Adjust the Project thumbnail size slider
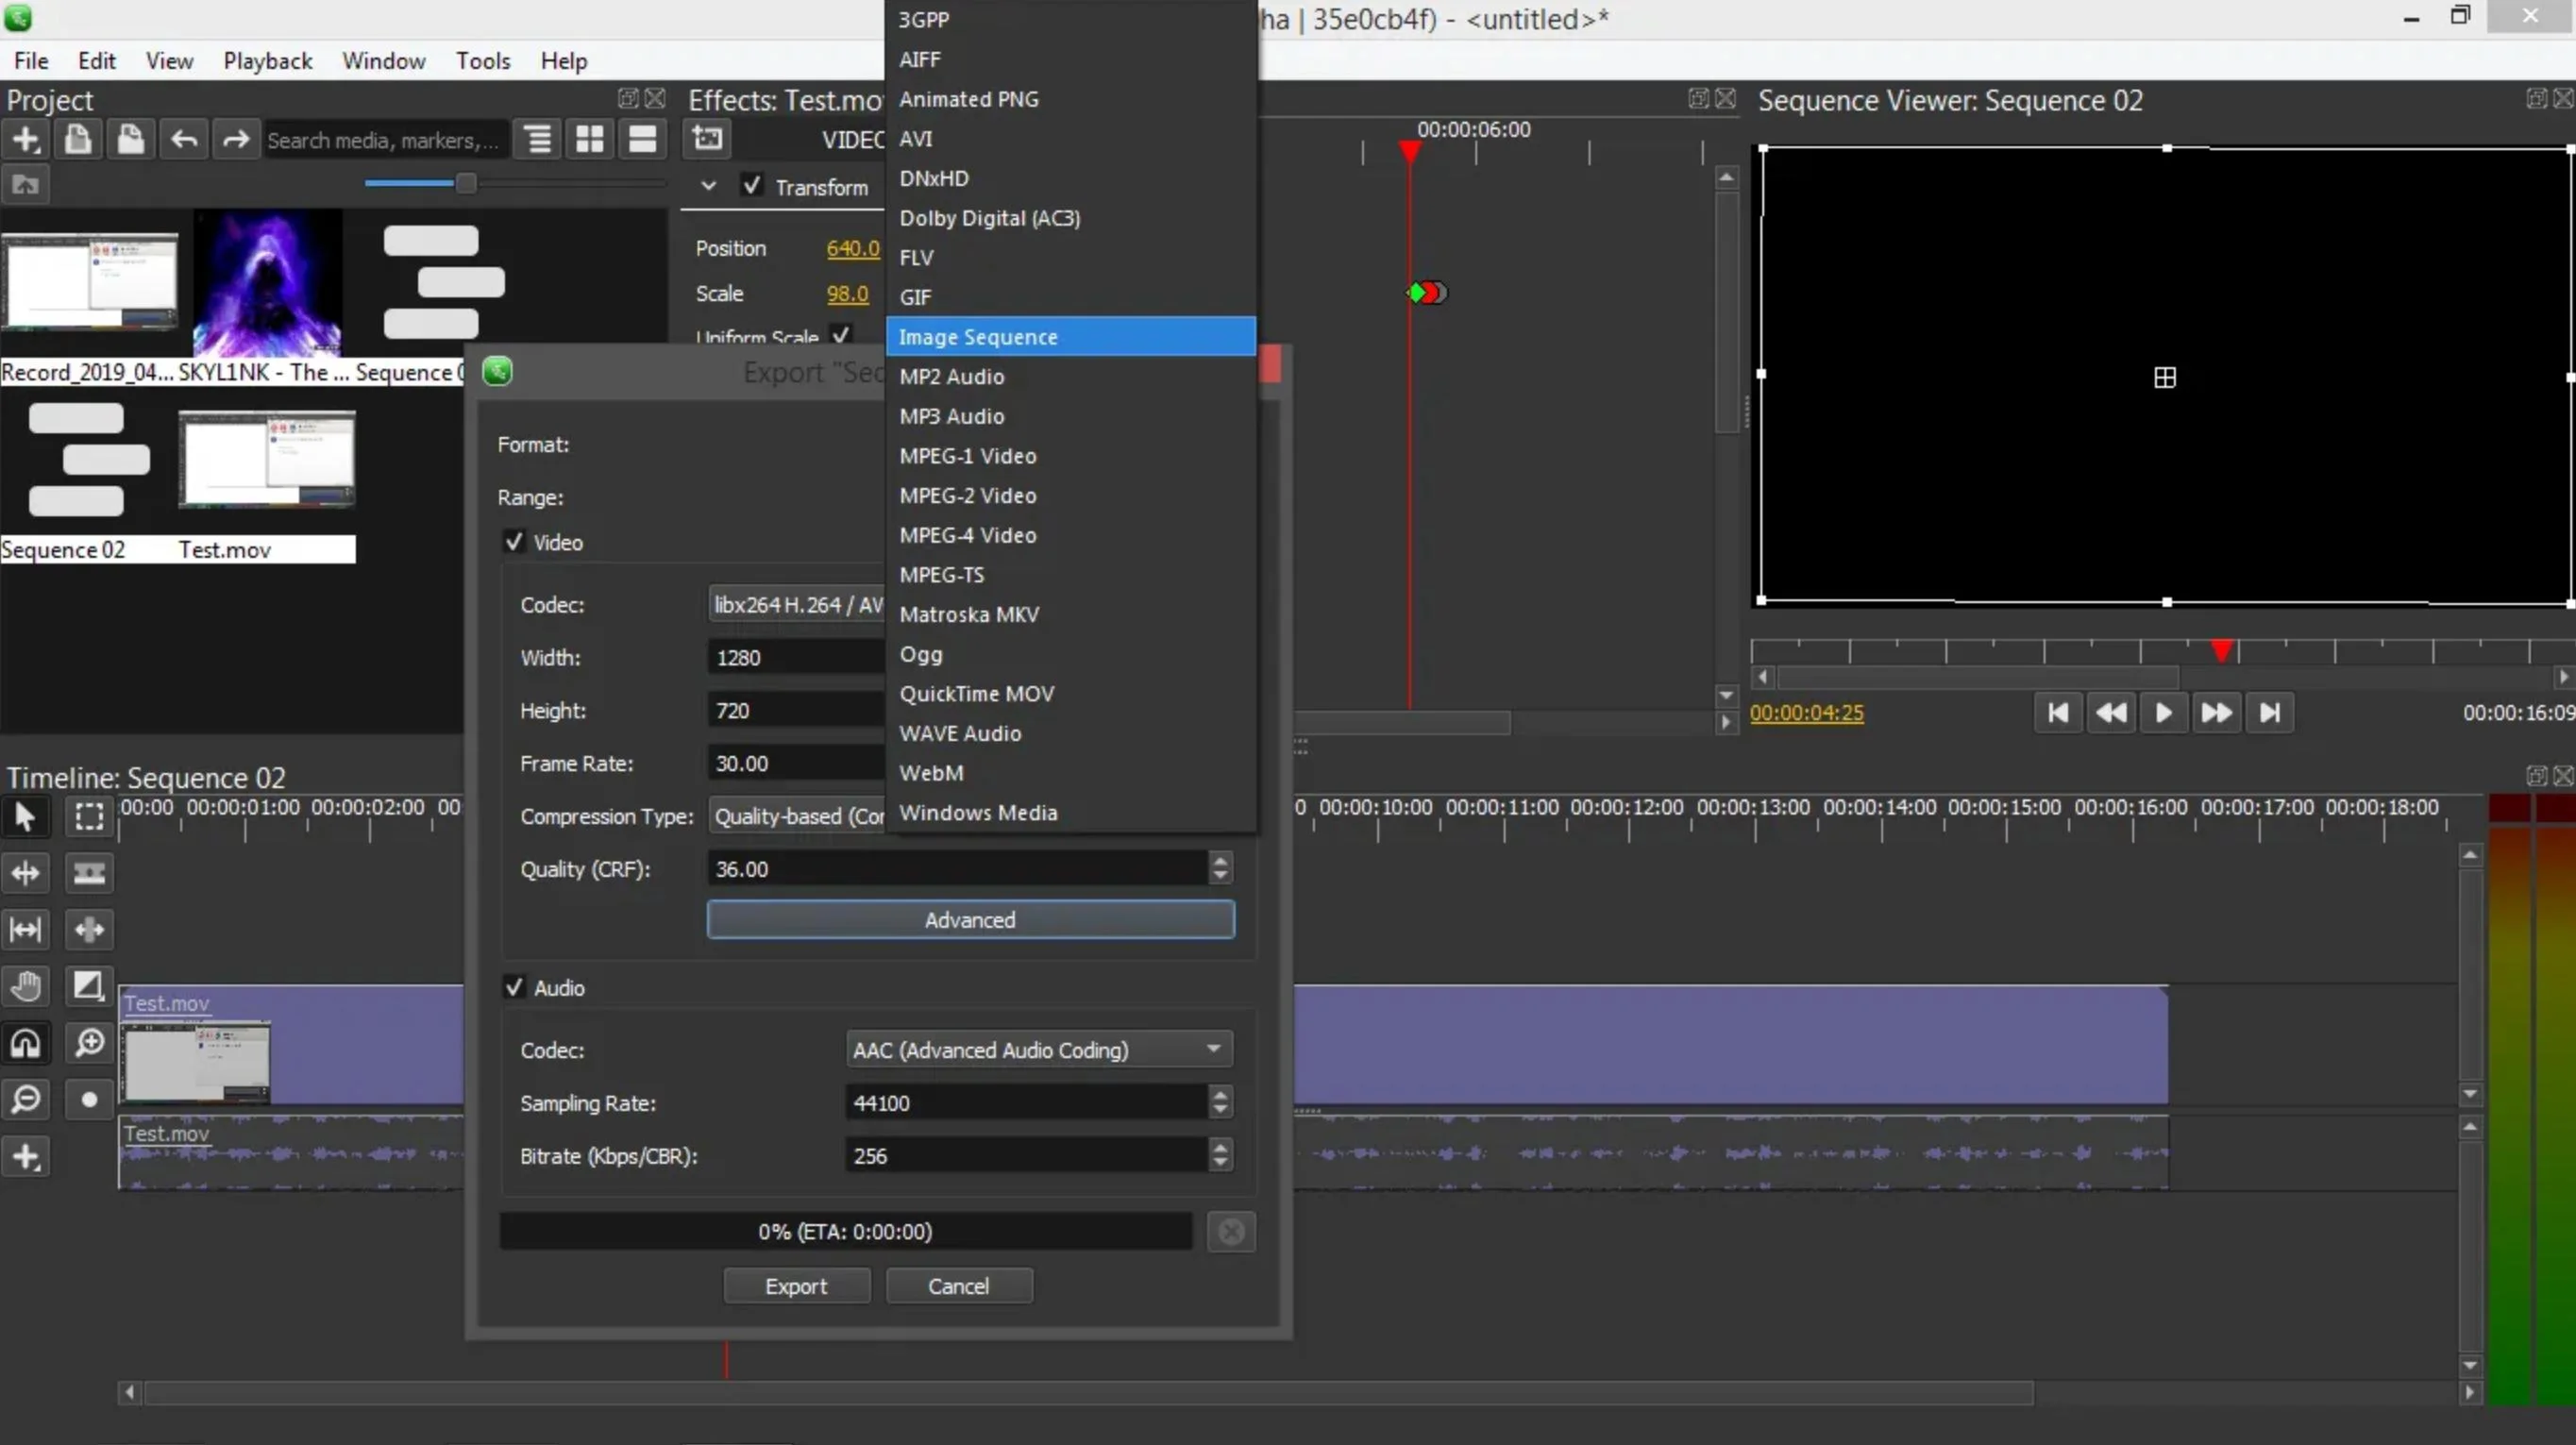2576x1445 pixels. tap(466, 183)
